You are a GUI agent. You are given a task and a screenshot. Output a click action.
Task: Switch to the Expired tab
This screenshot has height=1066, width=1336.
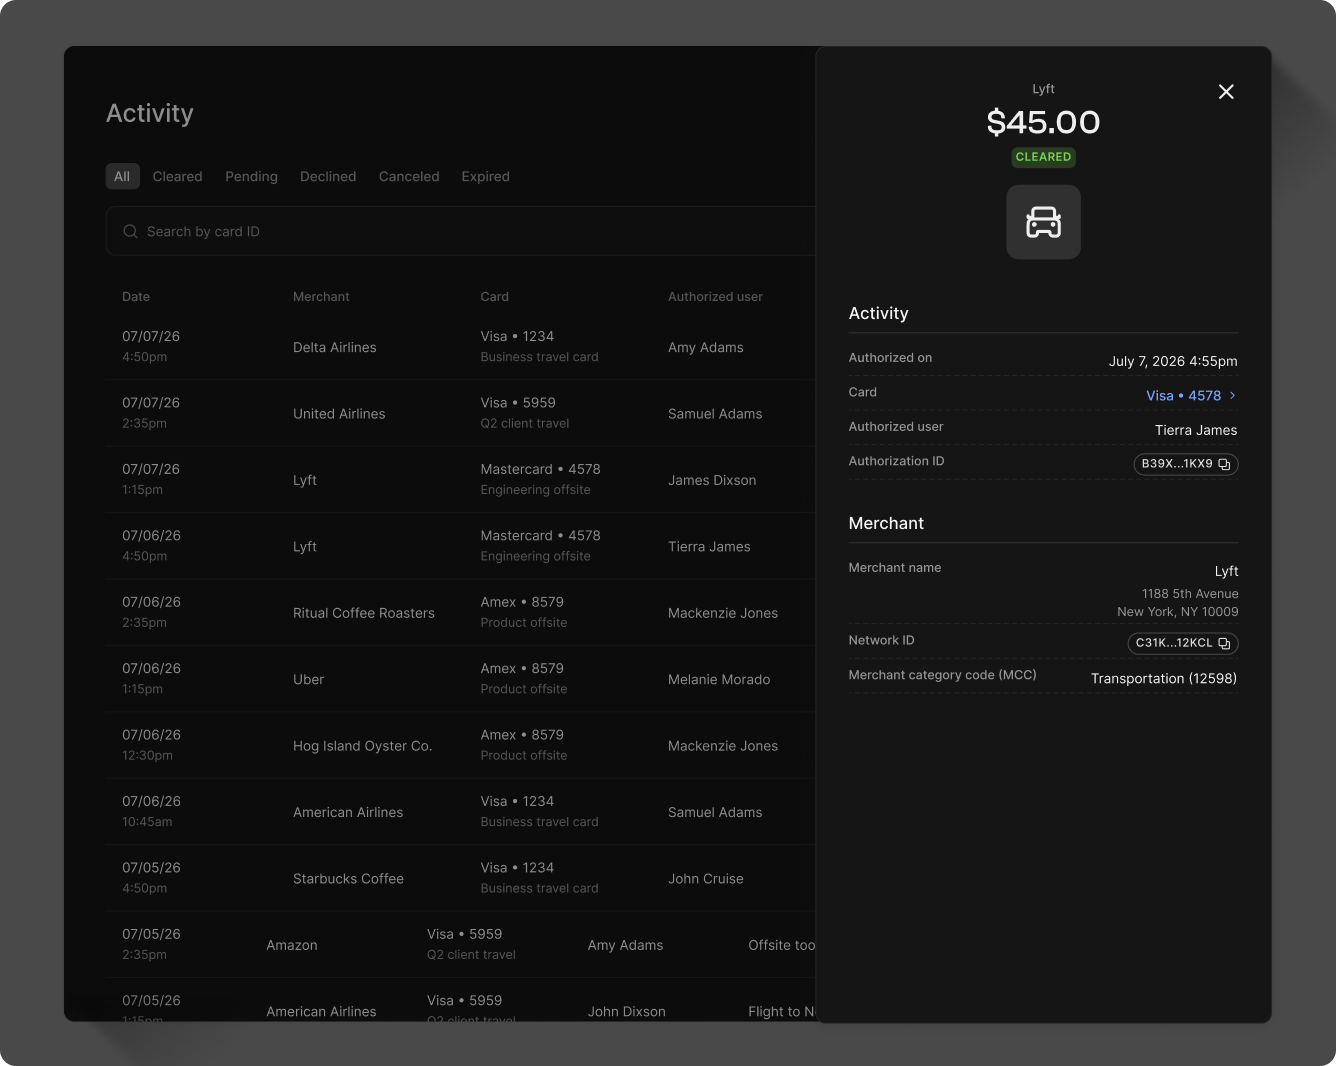pos(485,176)
